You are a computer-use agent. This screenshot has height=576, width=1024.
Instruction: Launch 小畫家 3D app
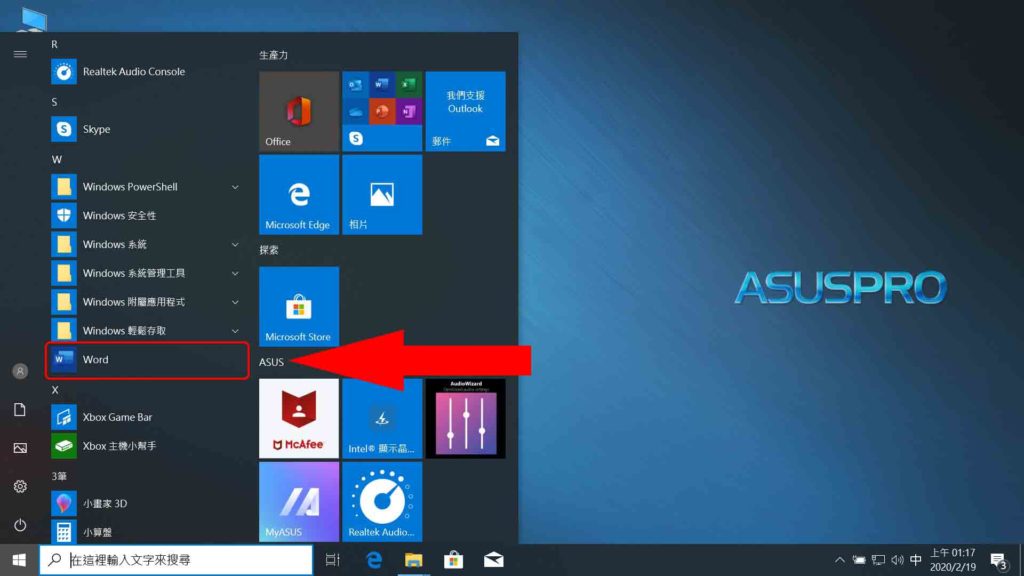tap(146, 504)
